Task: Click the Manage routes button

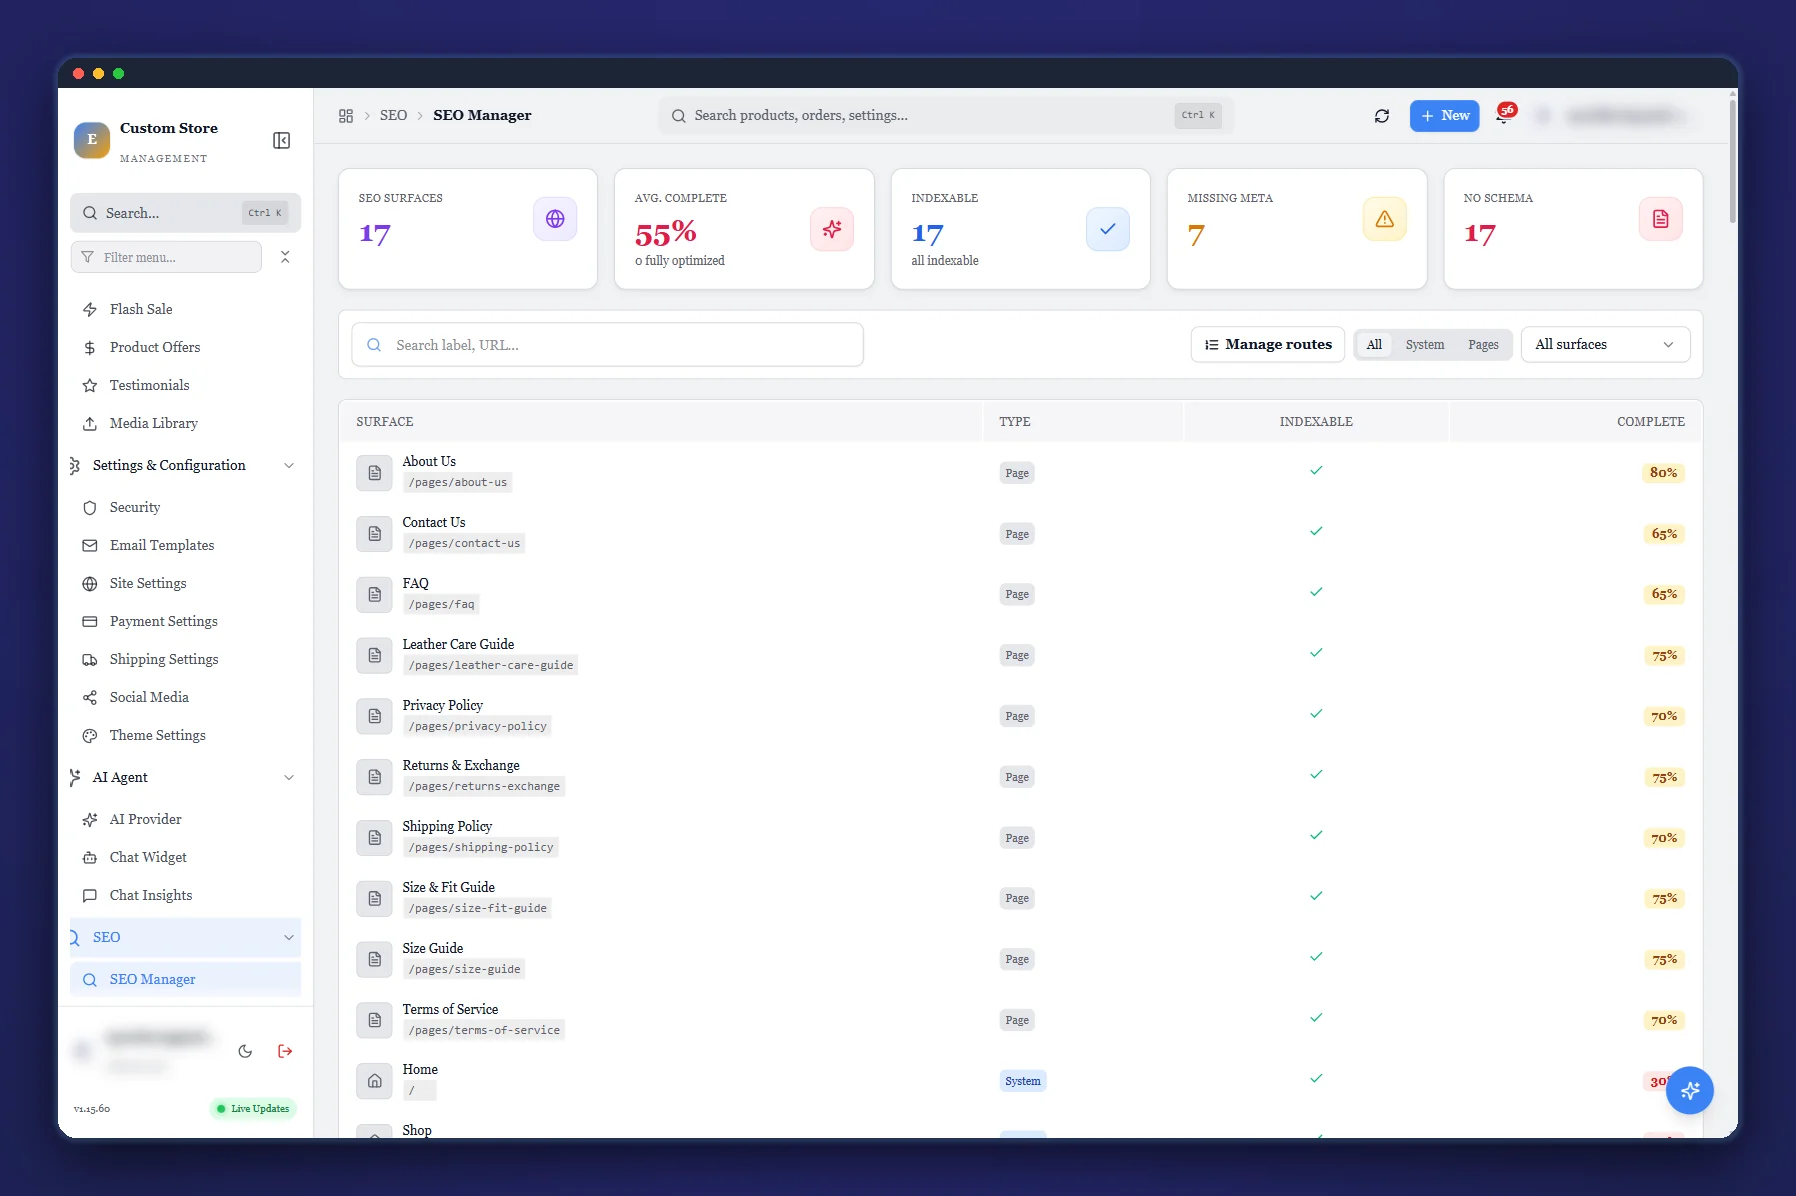Action: 1267,345
